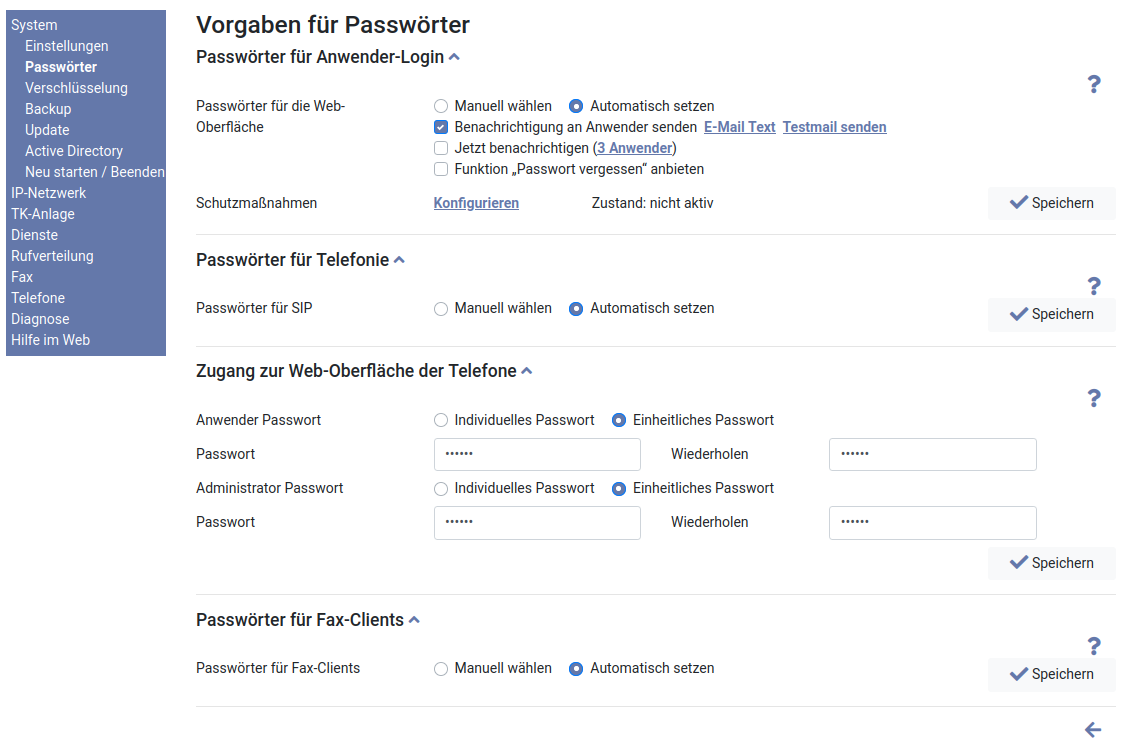This screenshot has height=745, width=1126.
Task: Choose Individuelles Passwort for Anwender Passwort
Action: coord(441,420)
